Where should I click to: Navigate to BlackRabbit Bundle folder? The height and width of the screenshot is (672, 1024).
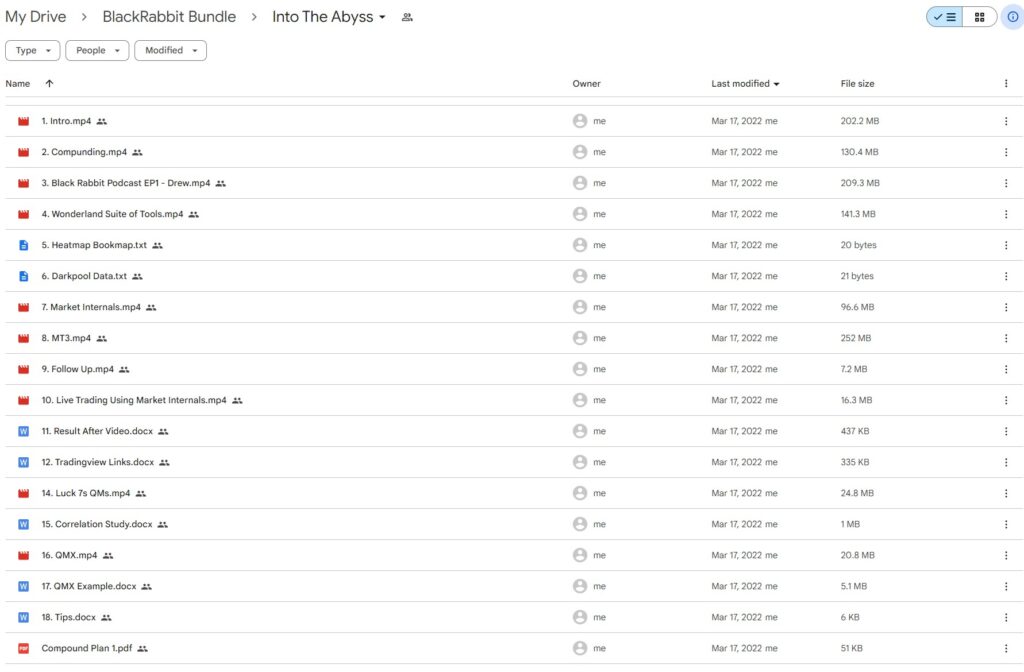pyautogui.click(x=169, y=17)
